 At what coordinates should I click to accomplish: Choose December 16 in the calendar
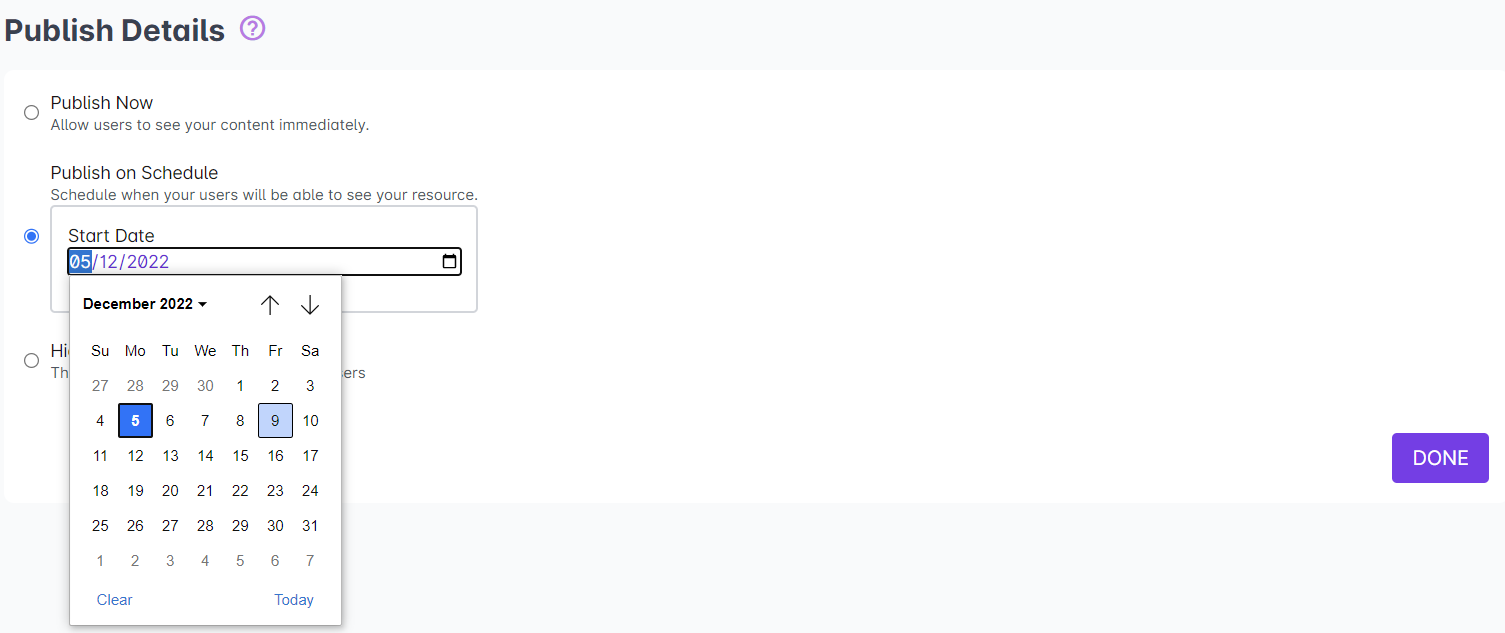point(275,456)
